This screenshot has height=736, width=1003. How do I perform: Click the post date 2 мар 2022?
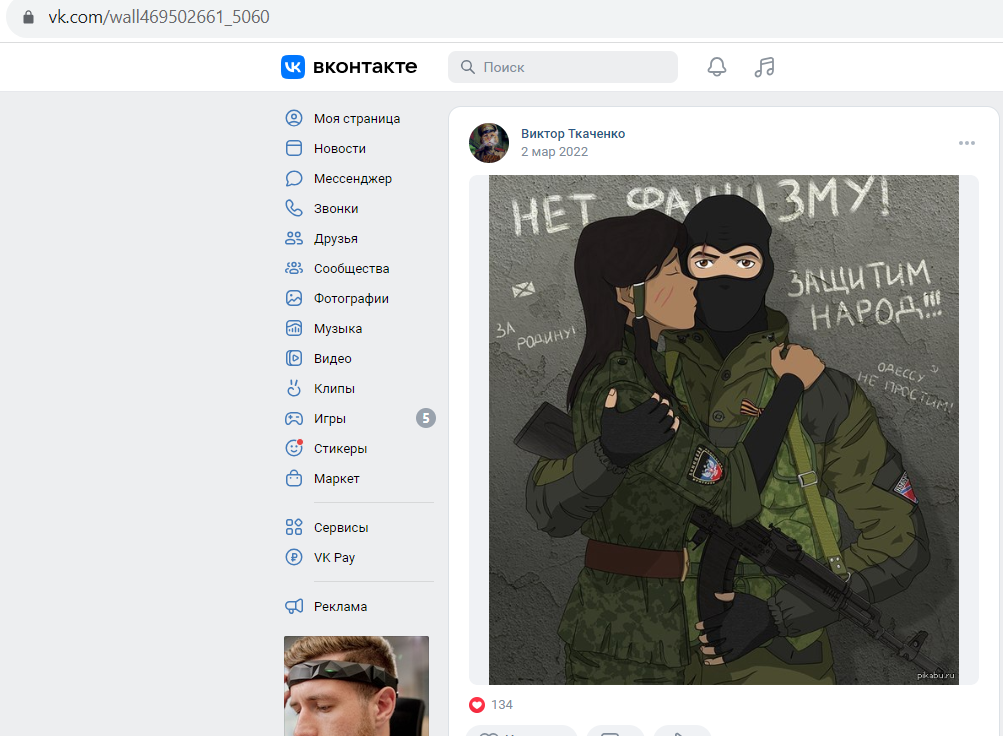[554, 152]
